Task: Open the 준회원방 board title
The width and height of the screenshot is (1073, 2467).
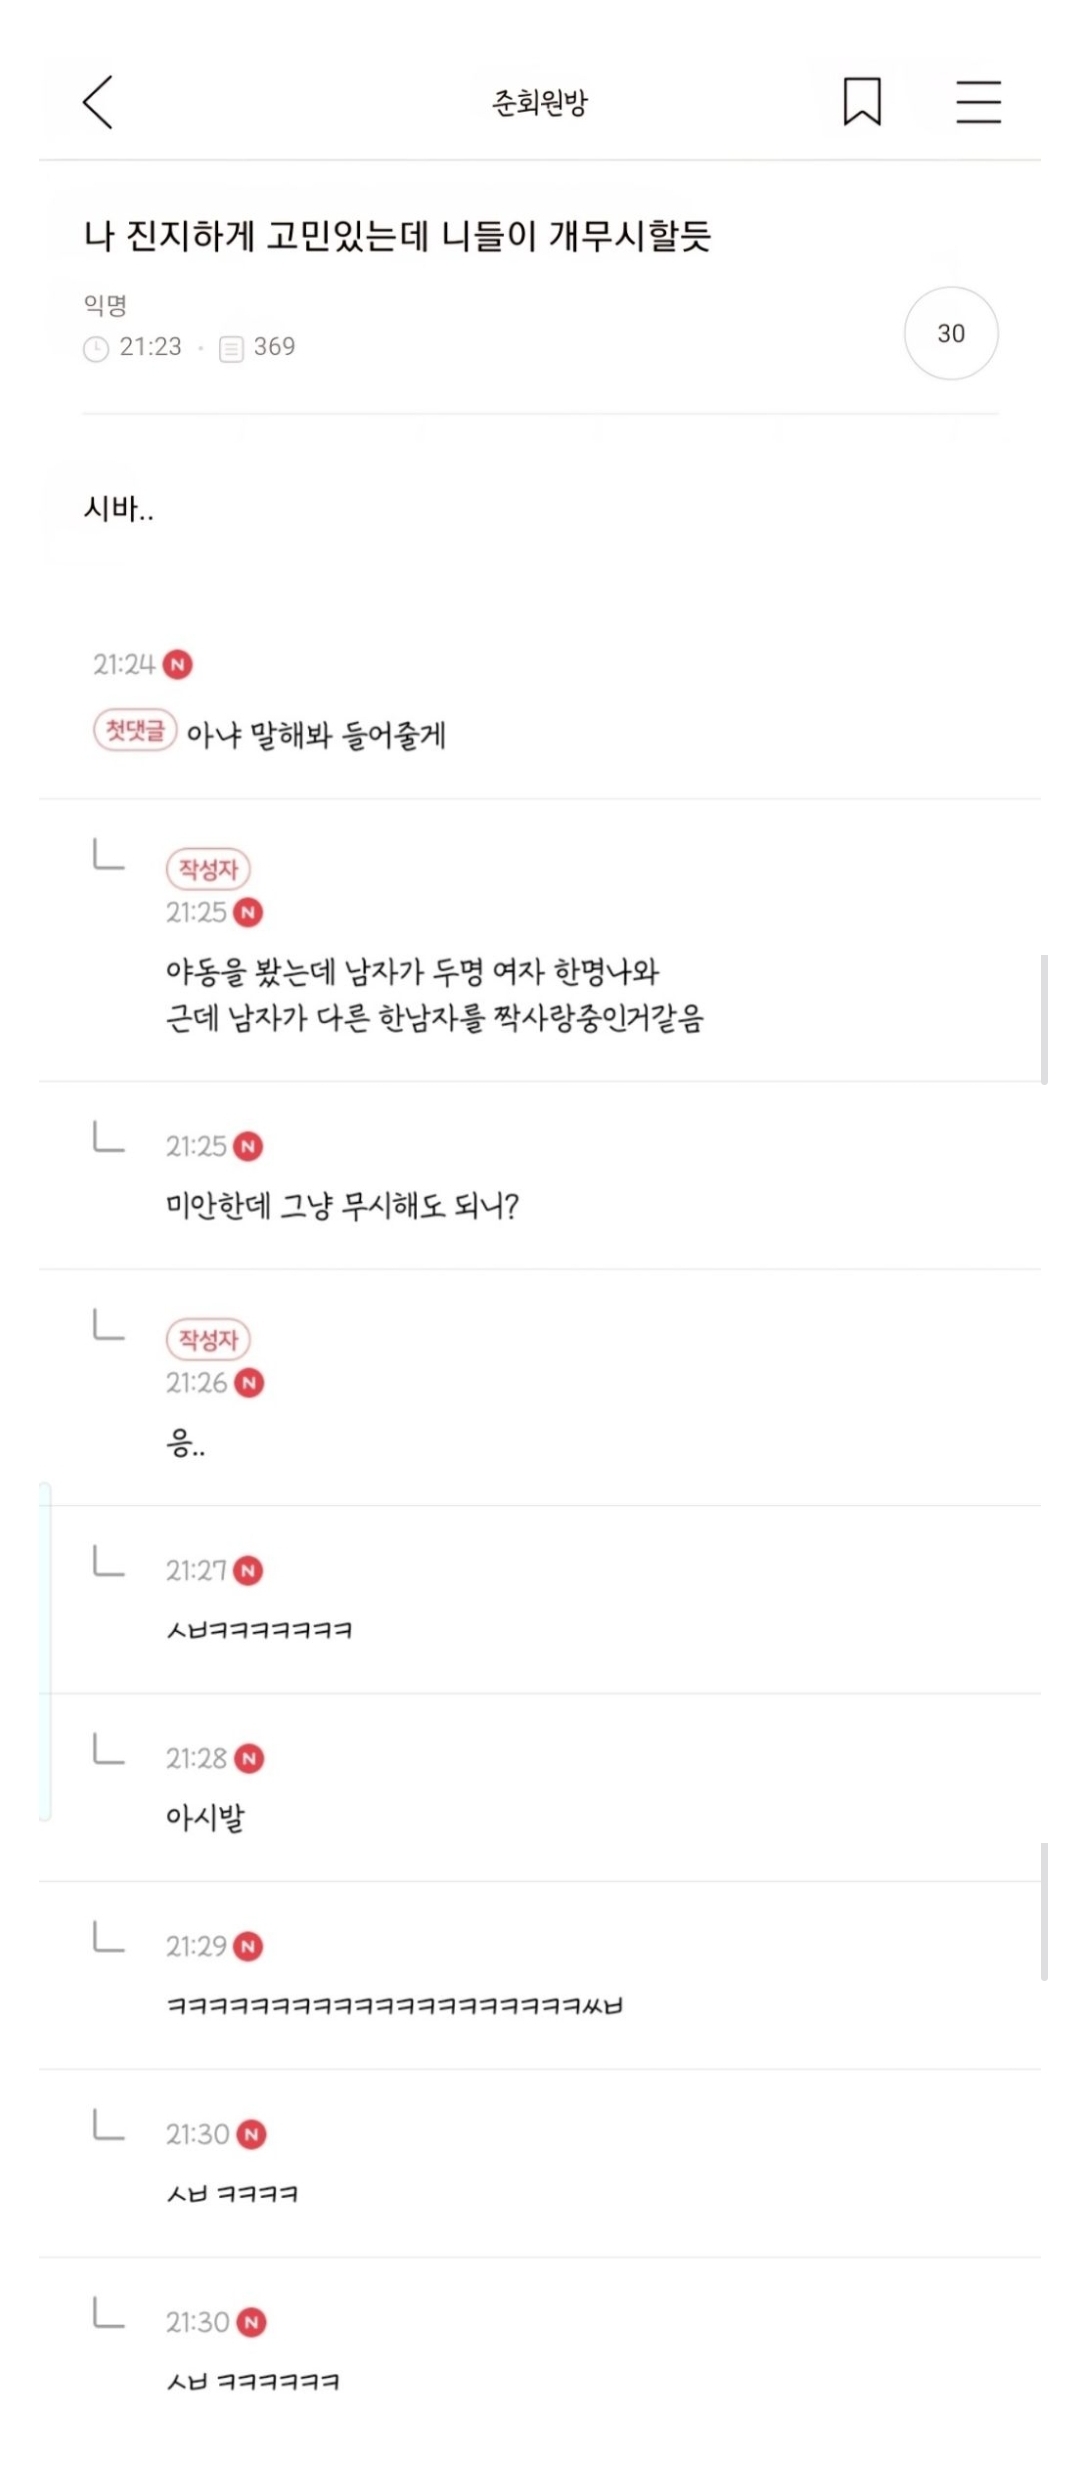Action: tap(539, 102)
